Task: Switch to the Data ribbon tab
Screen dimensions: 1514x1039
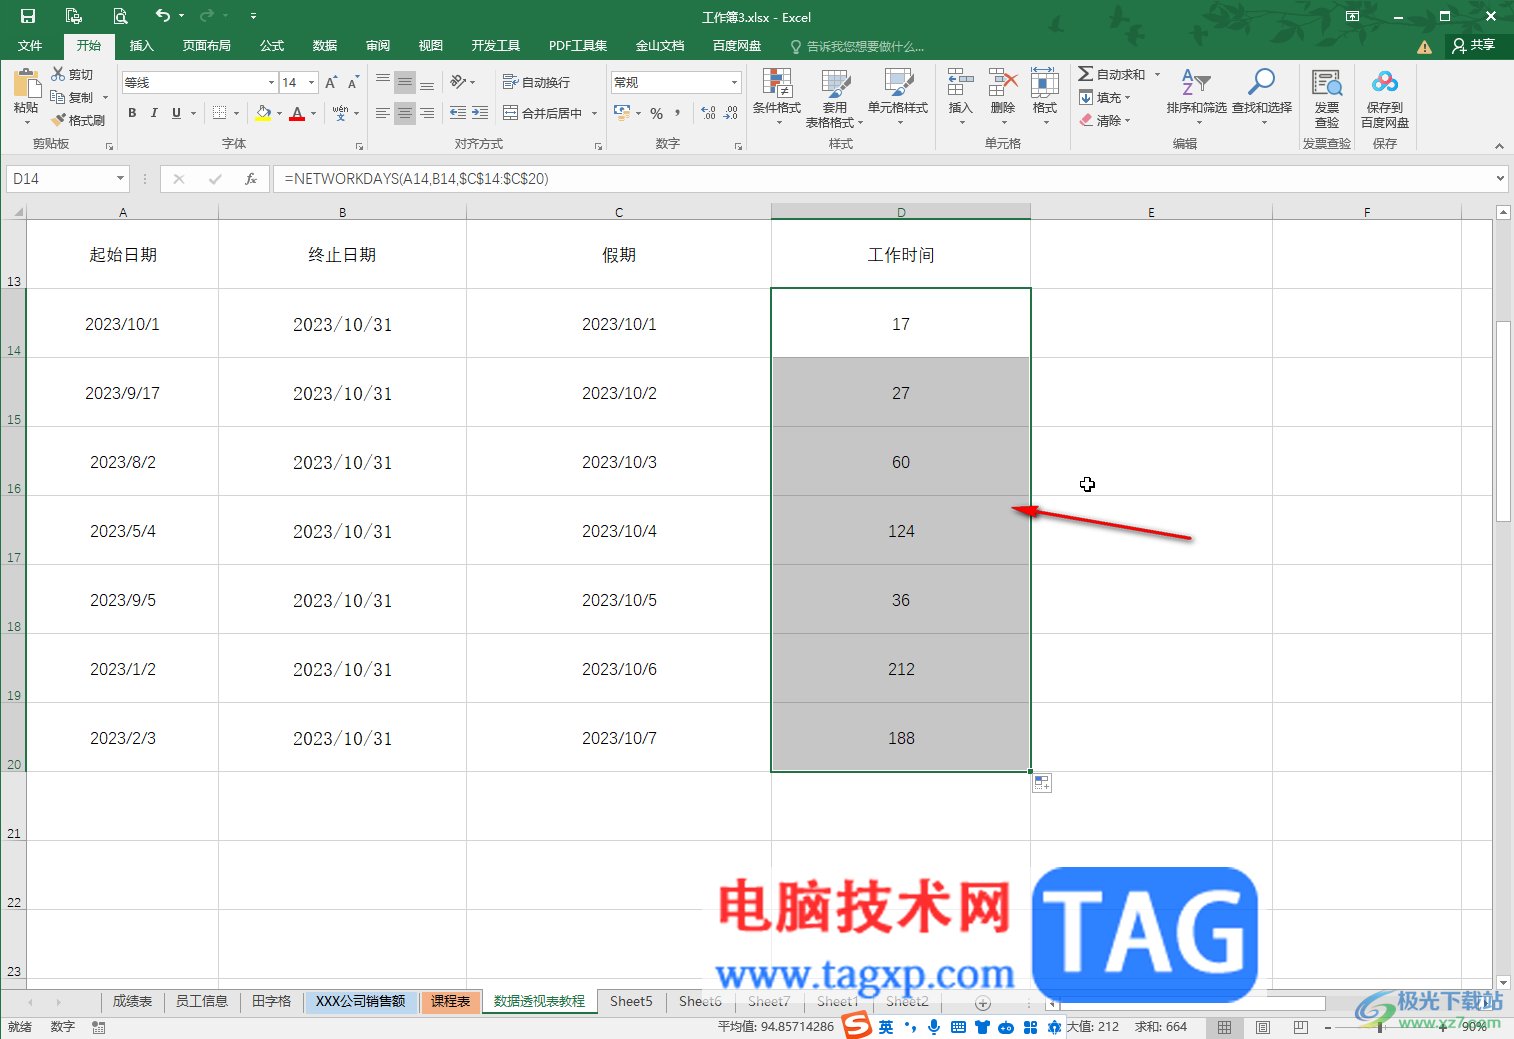Action: [x=325, y=45]
